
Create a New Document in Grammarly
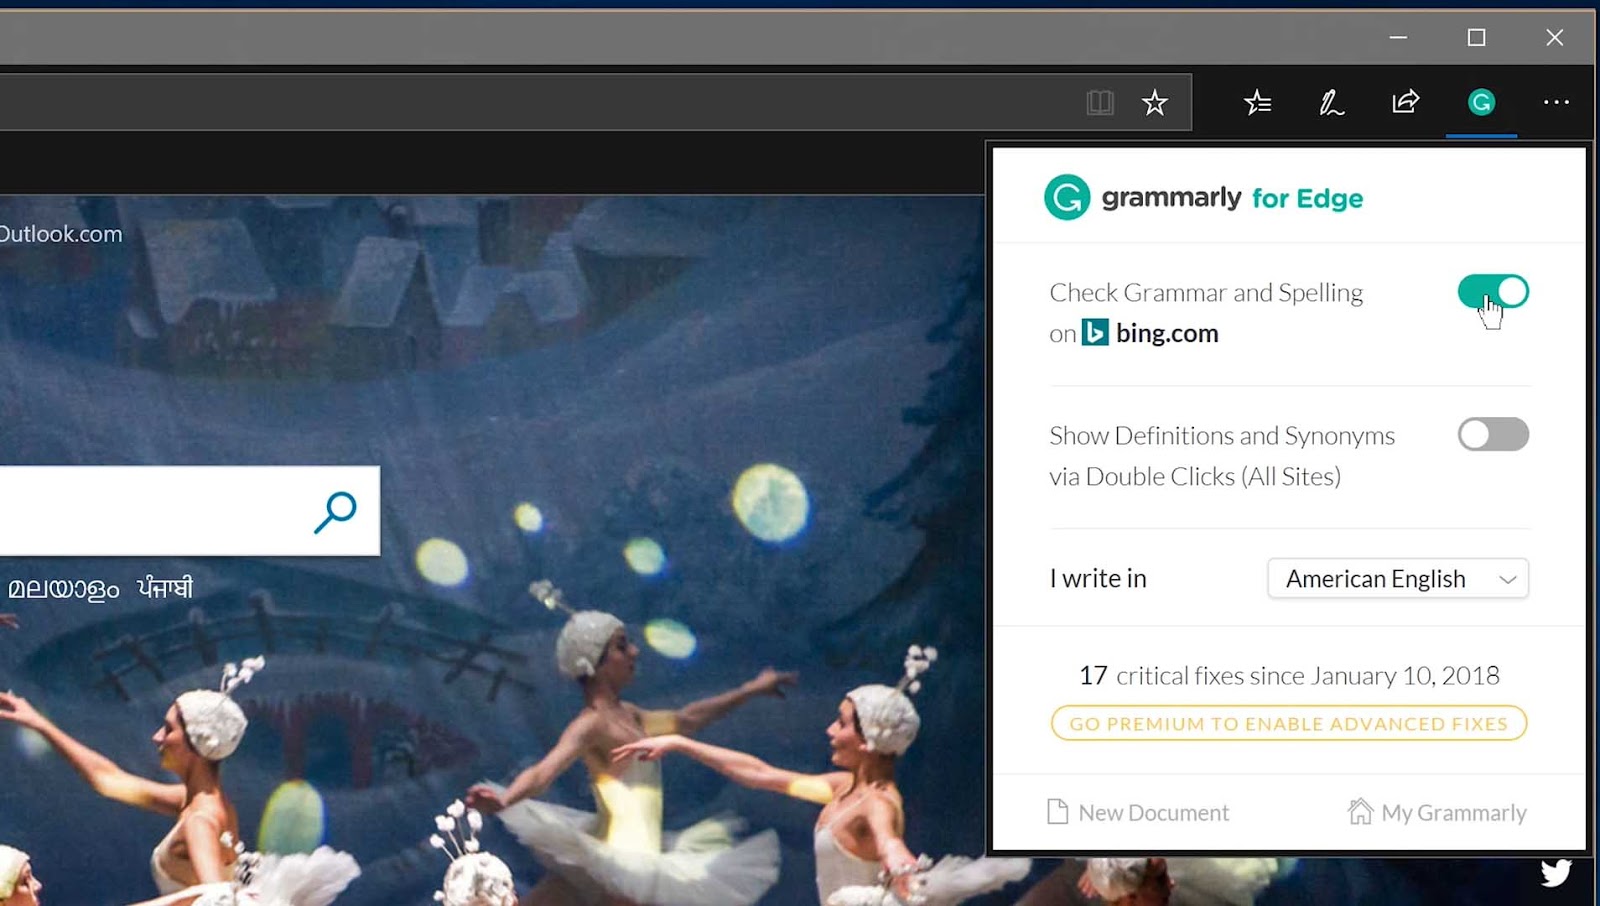[1138, 812]
